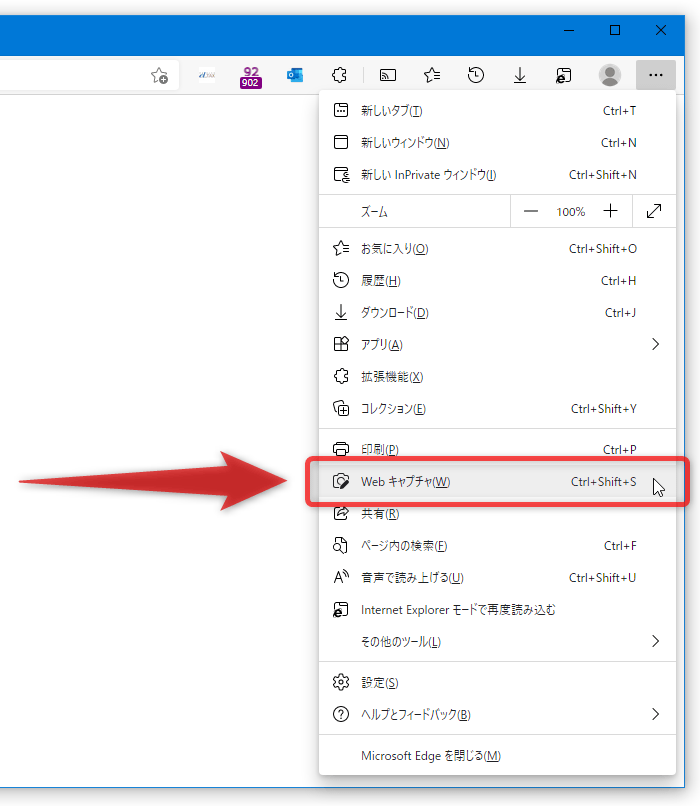Viewport: 700px width, 806px height.
Task: Expand the ヘルプとフィードバック(B) submenu chevron
Action: pyautogui.click(x=655, y=715)
